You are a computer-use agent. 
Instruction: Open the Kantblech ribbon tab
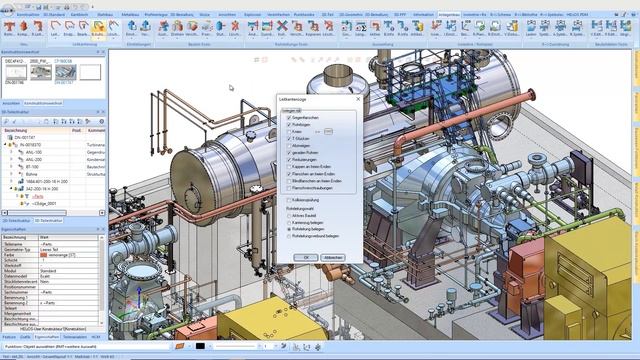point(79,15)
